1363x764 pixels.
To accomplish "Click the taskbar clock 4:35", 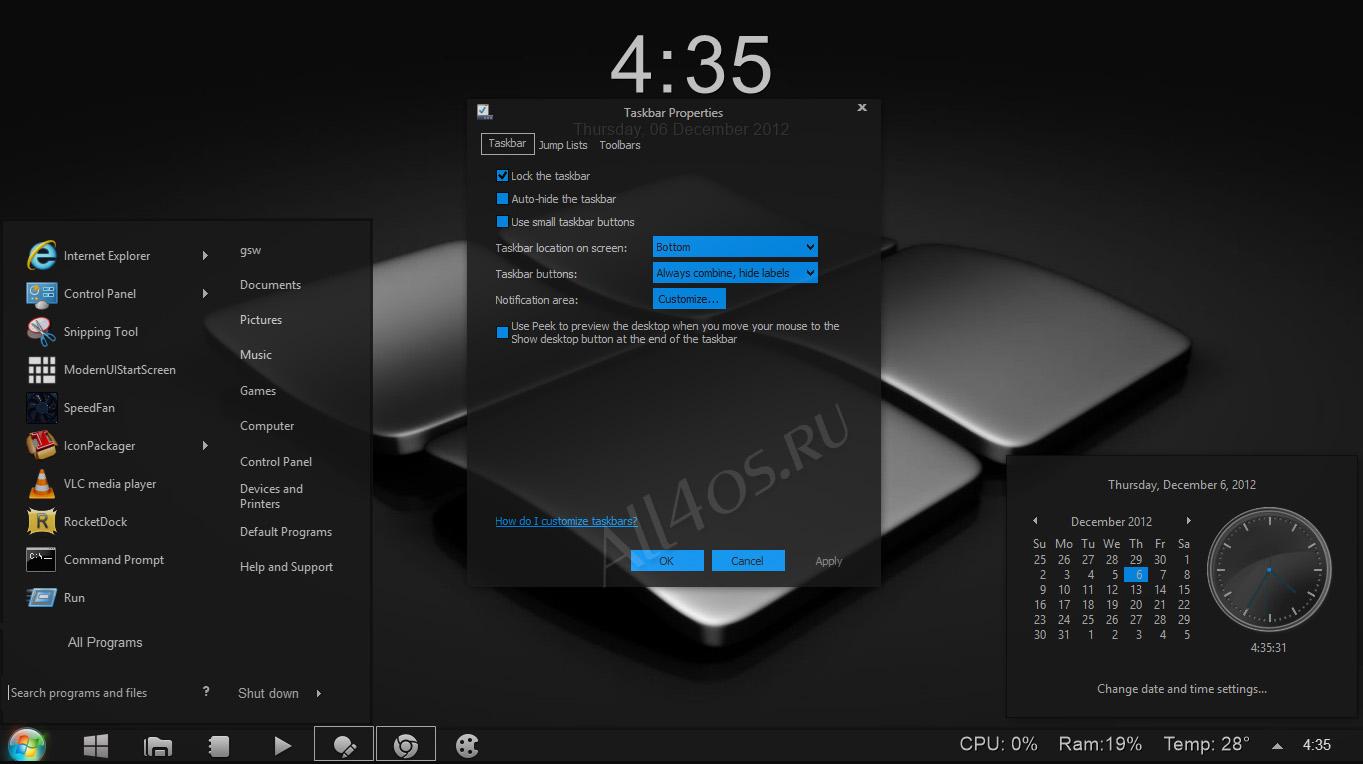I will click(x=1317, y=745).
